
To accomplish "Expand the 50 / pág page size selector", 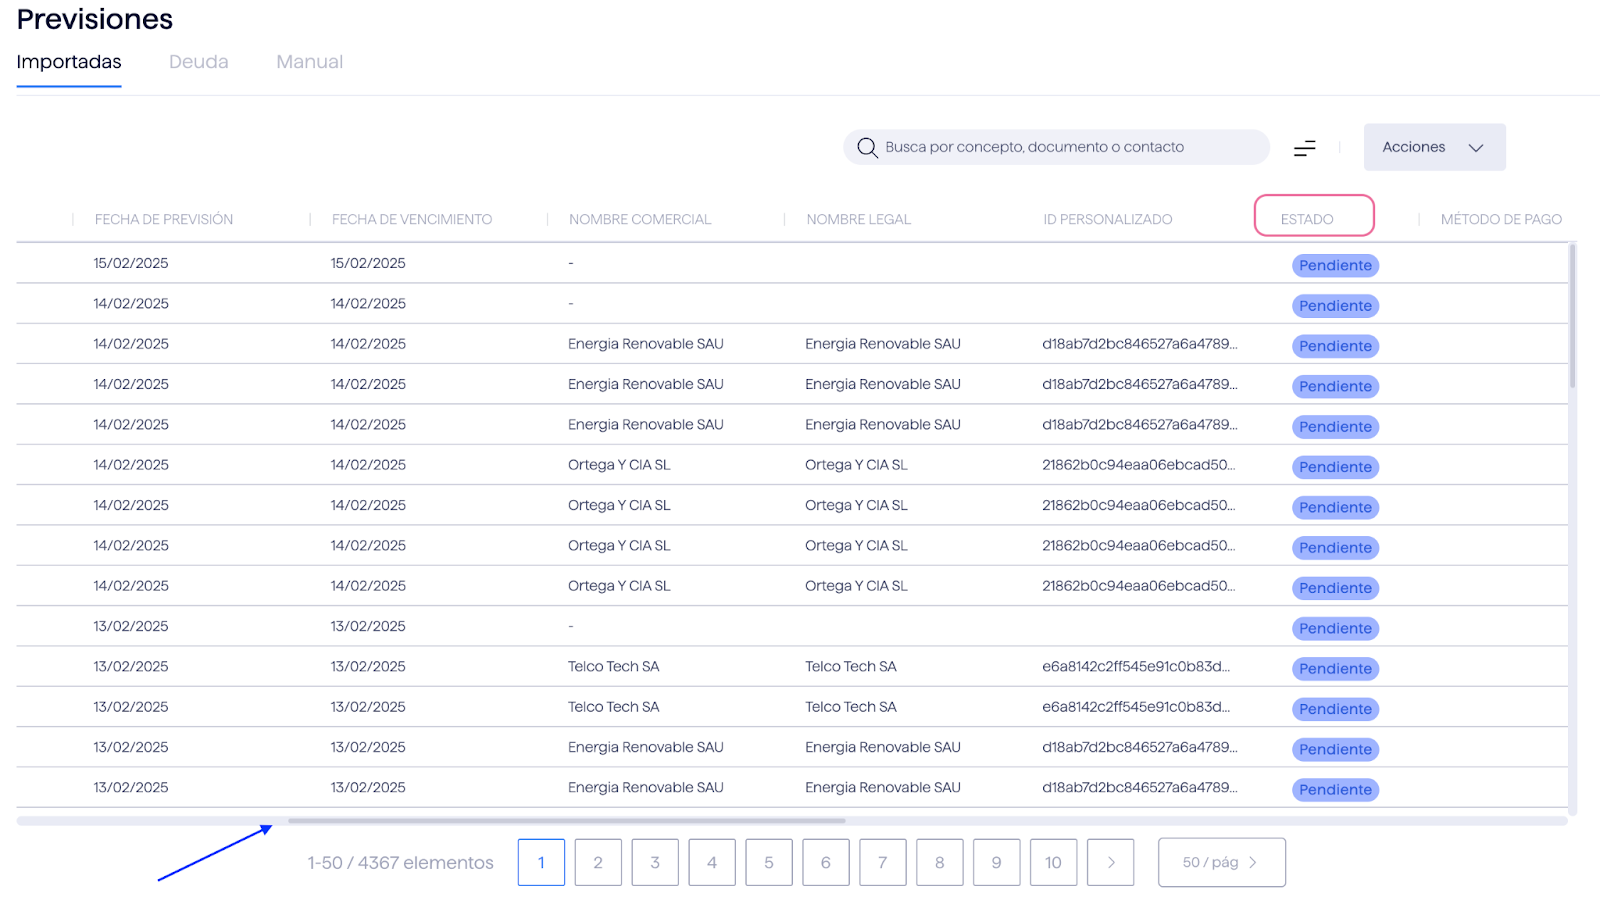I will (1221, 862).
